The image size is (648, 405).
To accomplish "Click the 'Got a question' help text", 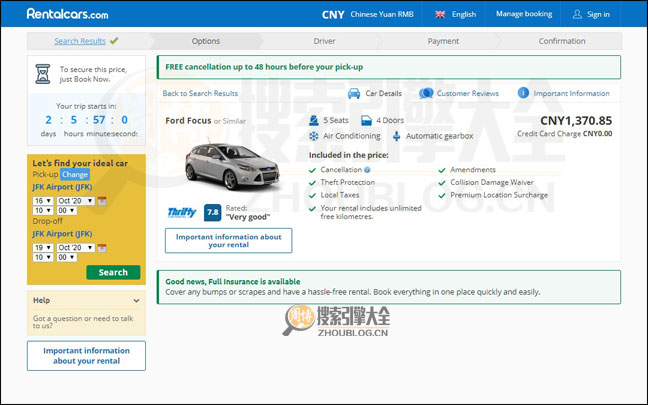I will coord(83,322).
